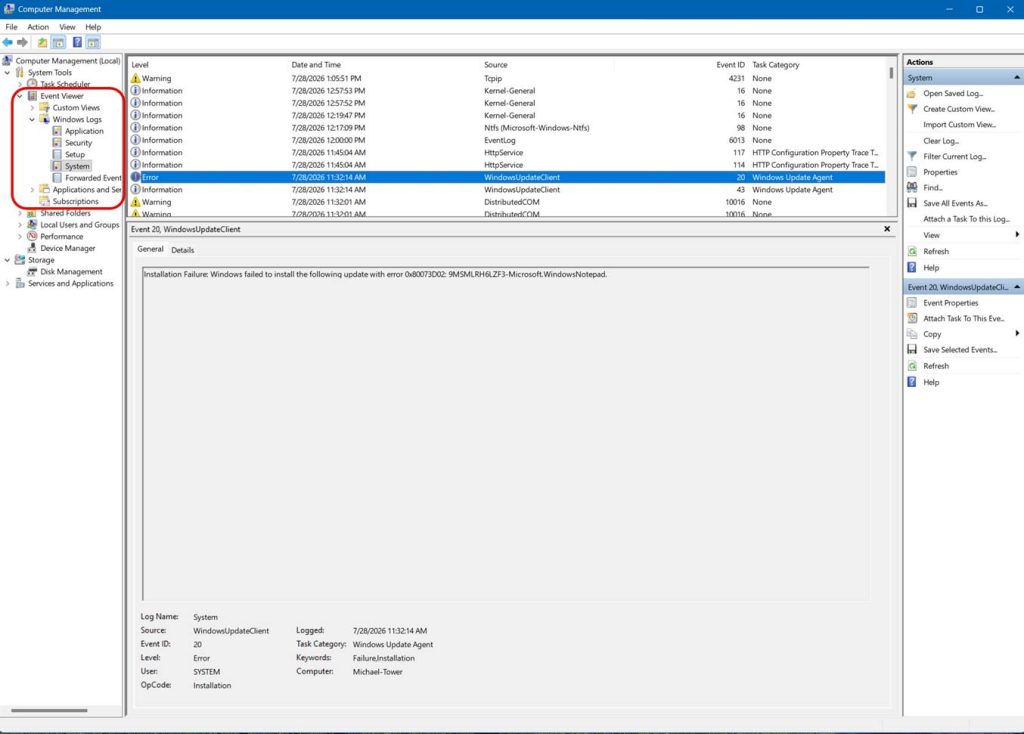Collapse the Storage tree node
1024x734 pixels.
click(x=7, y=260)
